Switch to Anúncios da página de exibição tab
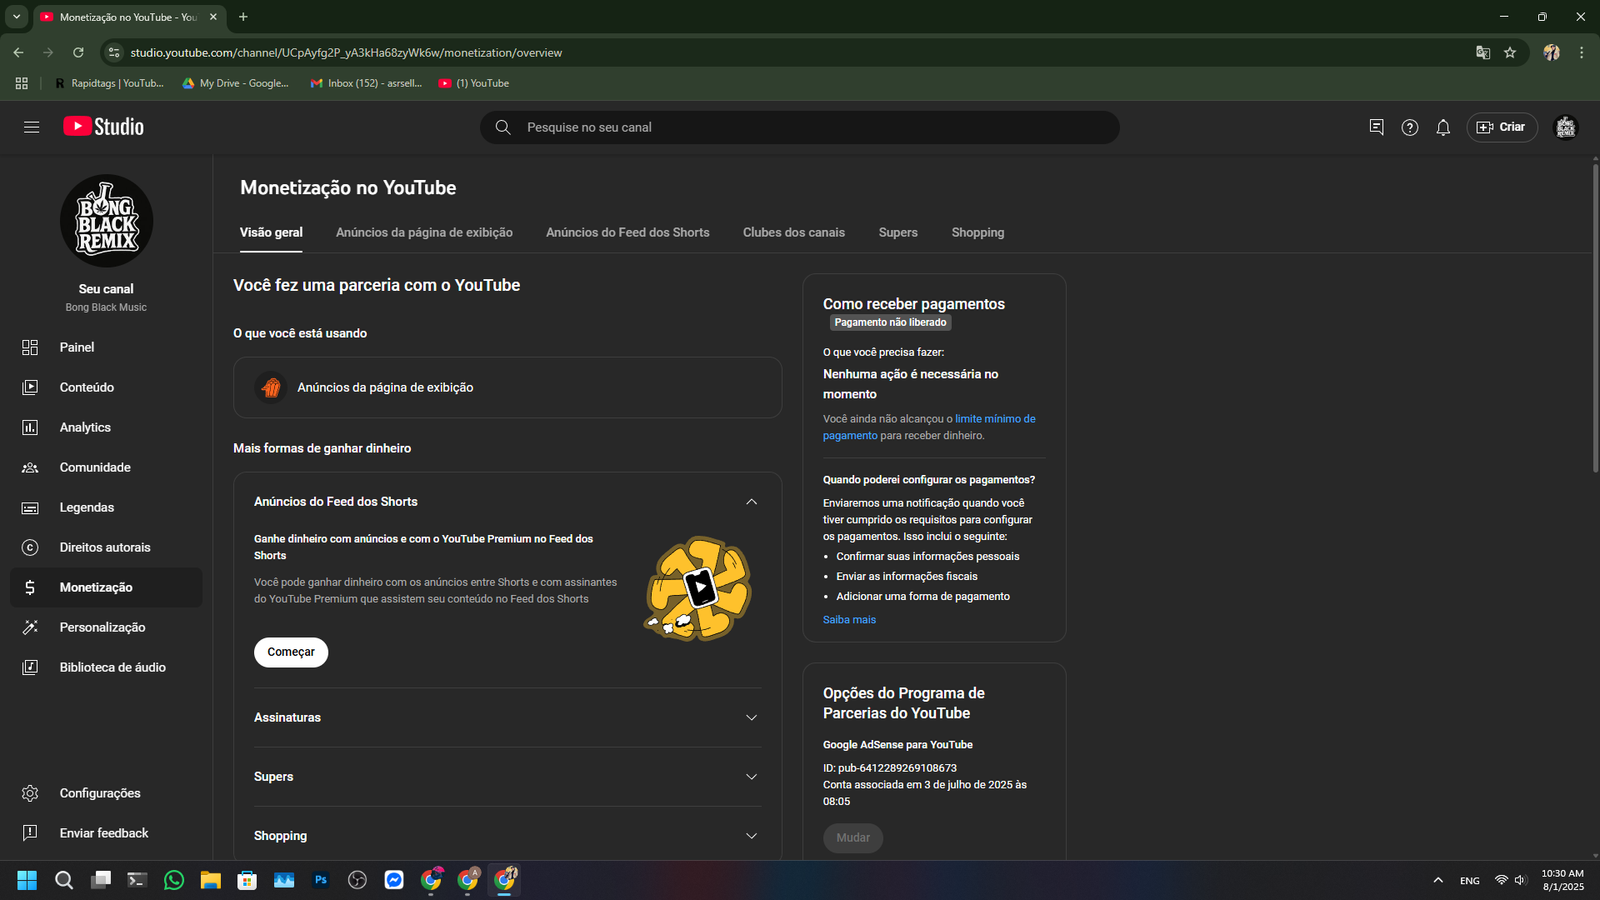The width and height of the screenshot is (1600, 900). [x=424, y=232]
